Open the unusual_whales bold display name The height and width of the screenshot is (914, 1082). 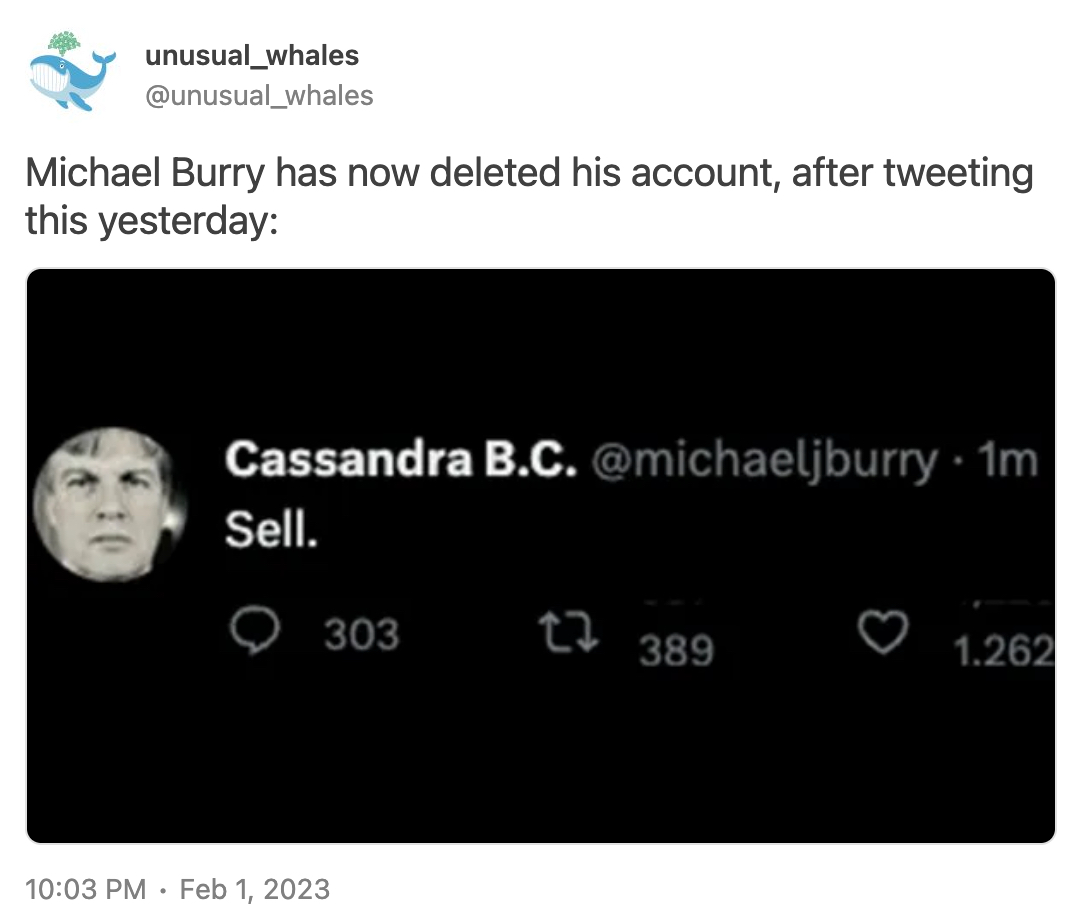(252, 56)
